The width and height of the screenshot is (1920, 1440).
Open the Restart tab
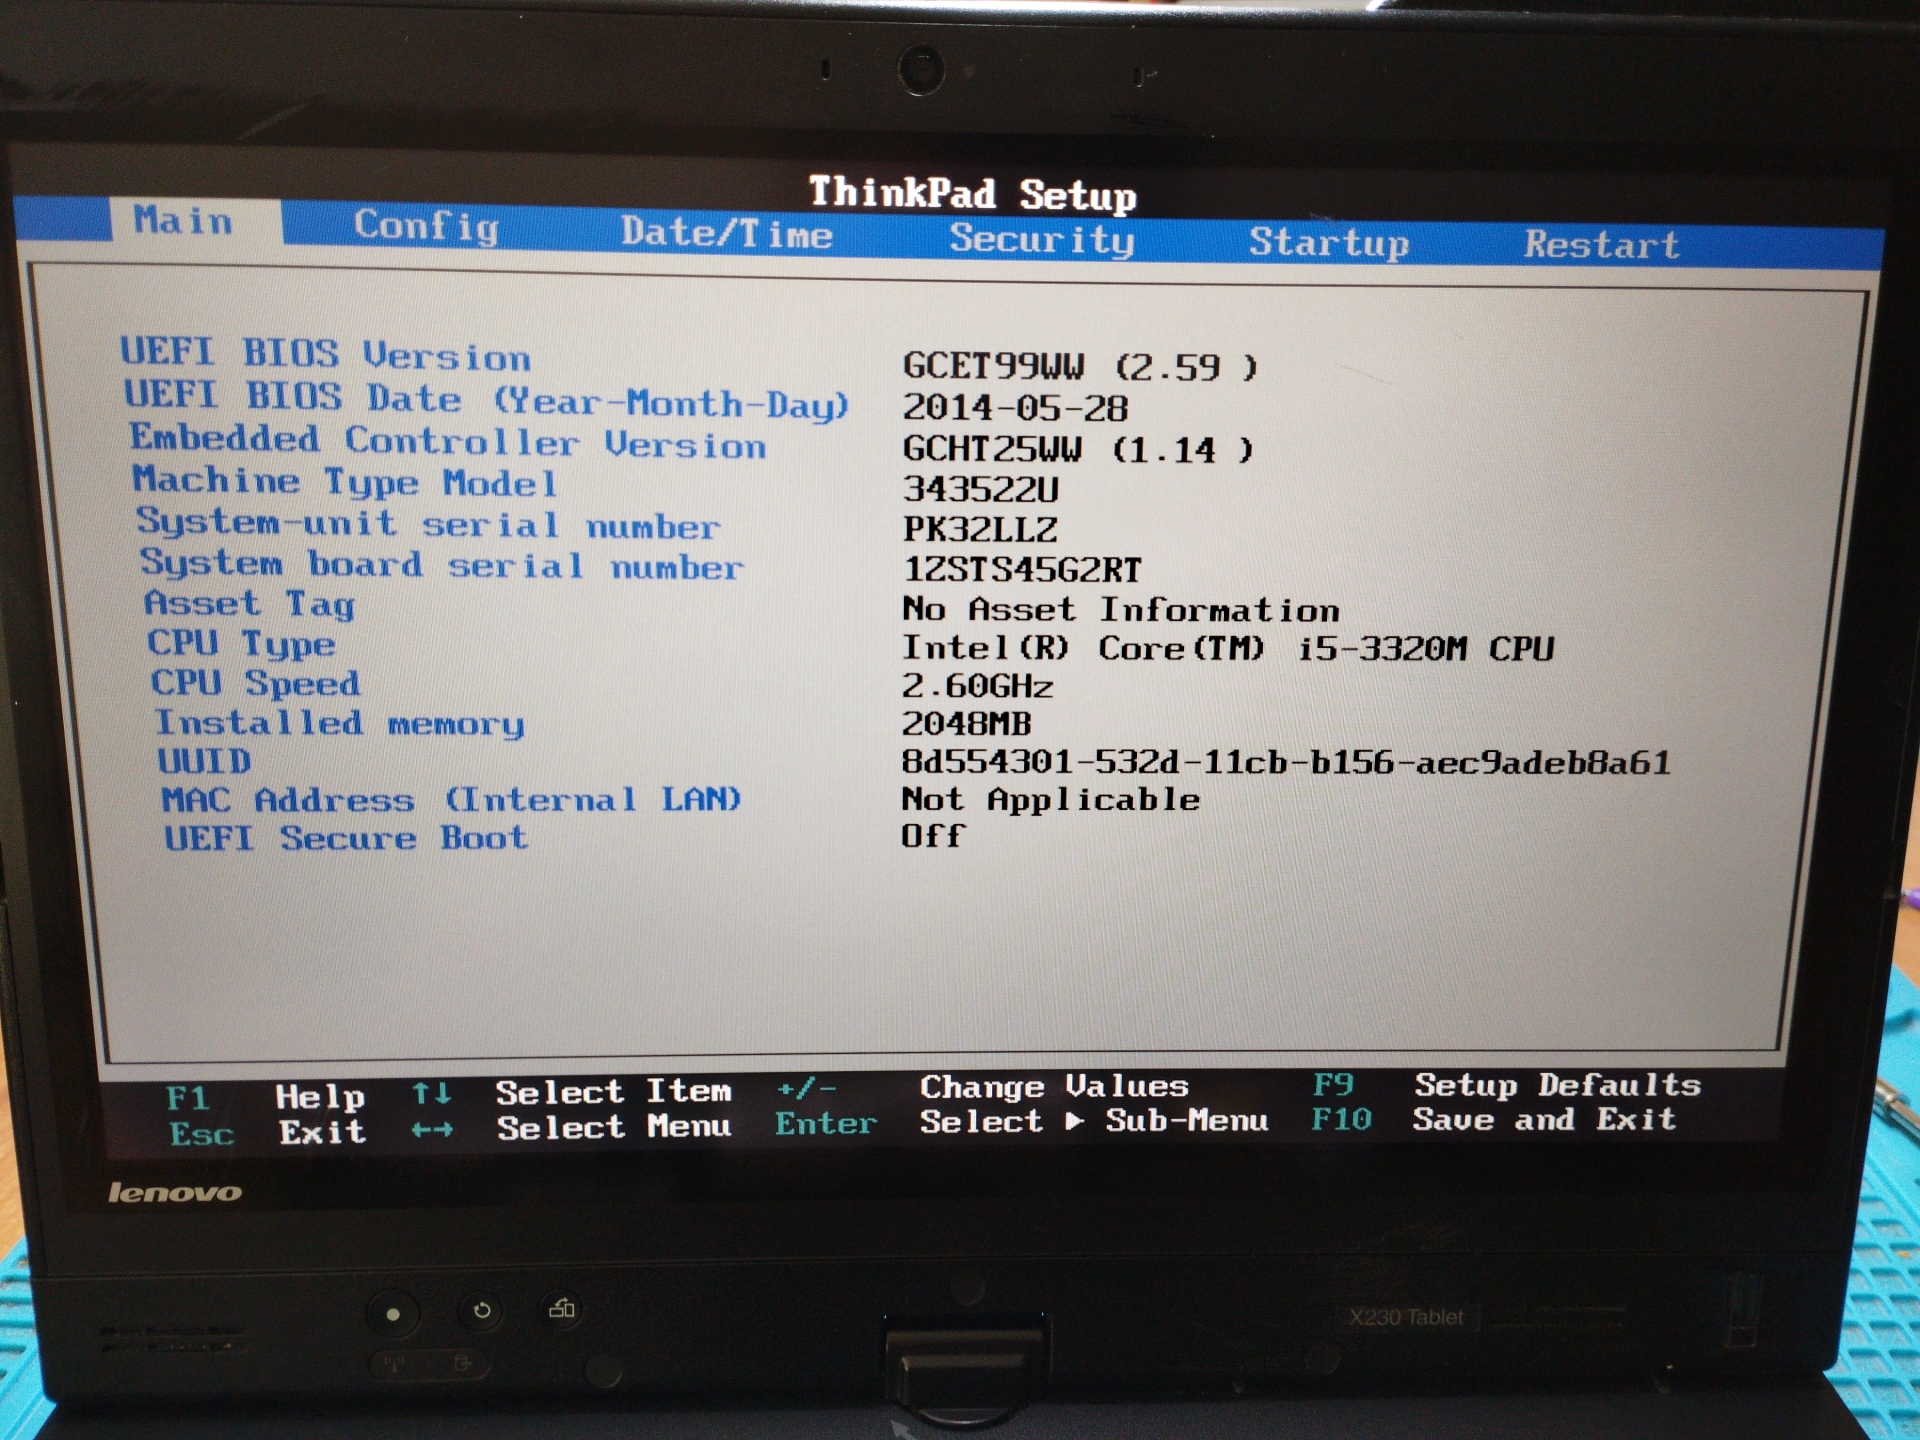coord(1602,245)
